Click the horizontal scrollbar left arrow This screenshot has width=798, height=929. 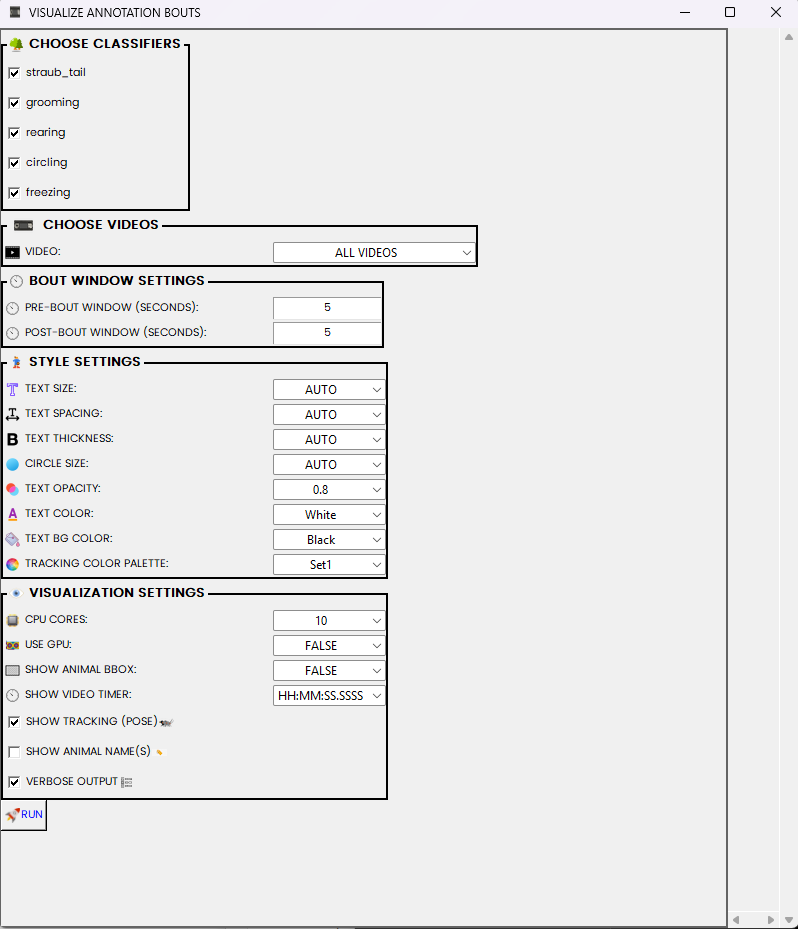[736, 920]
